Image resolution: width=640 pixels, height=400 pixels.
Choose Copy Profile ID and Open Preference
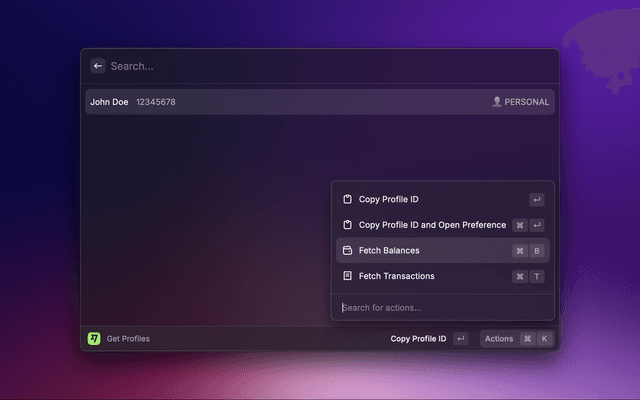point(432,225)
